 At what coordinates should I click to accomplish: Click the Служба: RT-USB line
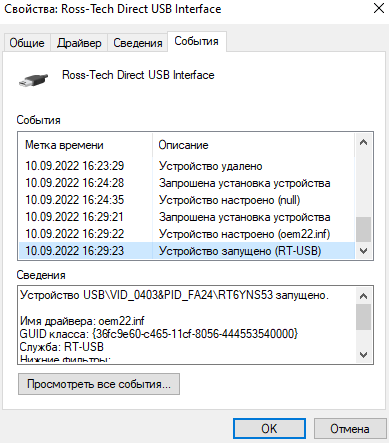click(x=62, y=347)
